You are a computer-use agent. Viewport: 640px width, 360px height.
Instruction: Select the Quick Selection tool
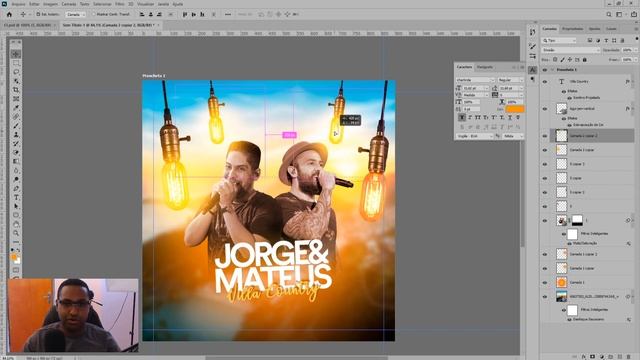[x=16, y=81]
